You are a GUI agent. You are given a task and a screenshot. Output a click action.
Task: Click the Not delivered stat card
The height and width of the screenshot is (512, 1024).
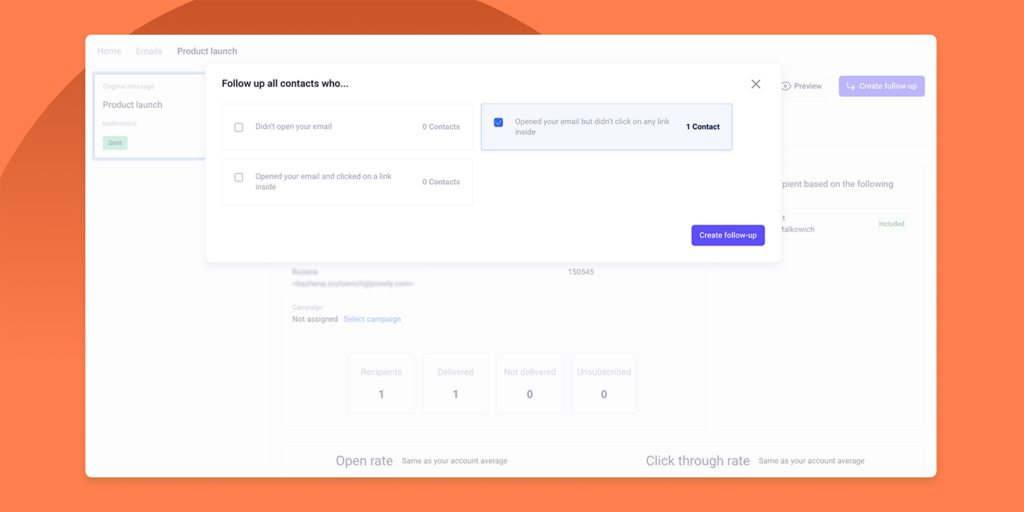529,383
